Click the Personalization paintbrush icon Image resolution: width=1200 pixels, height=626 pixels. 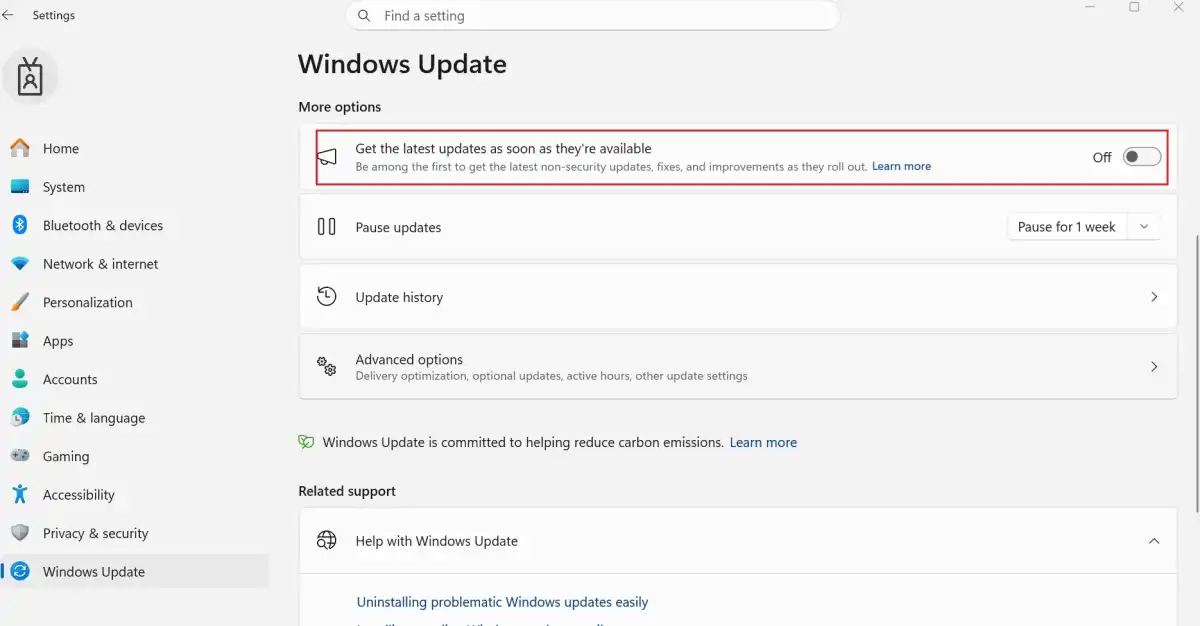(20, 302)
